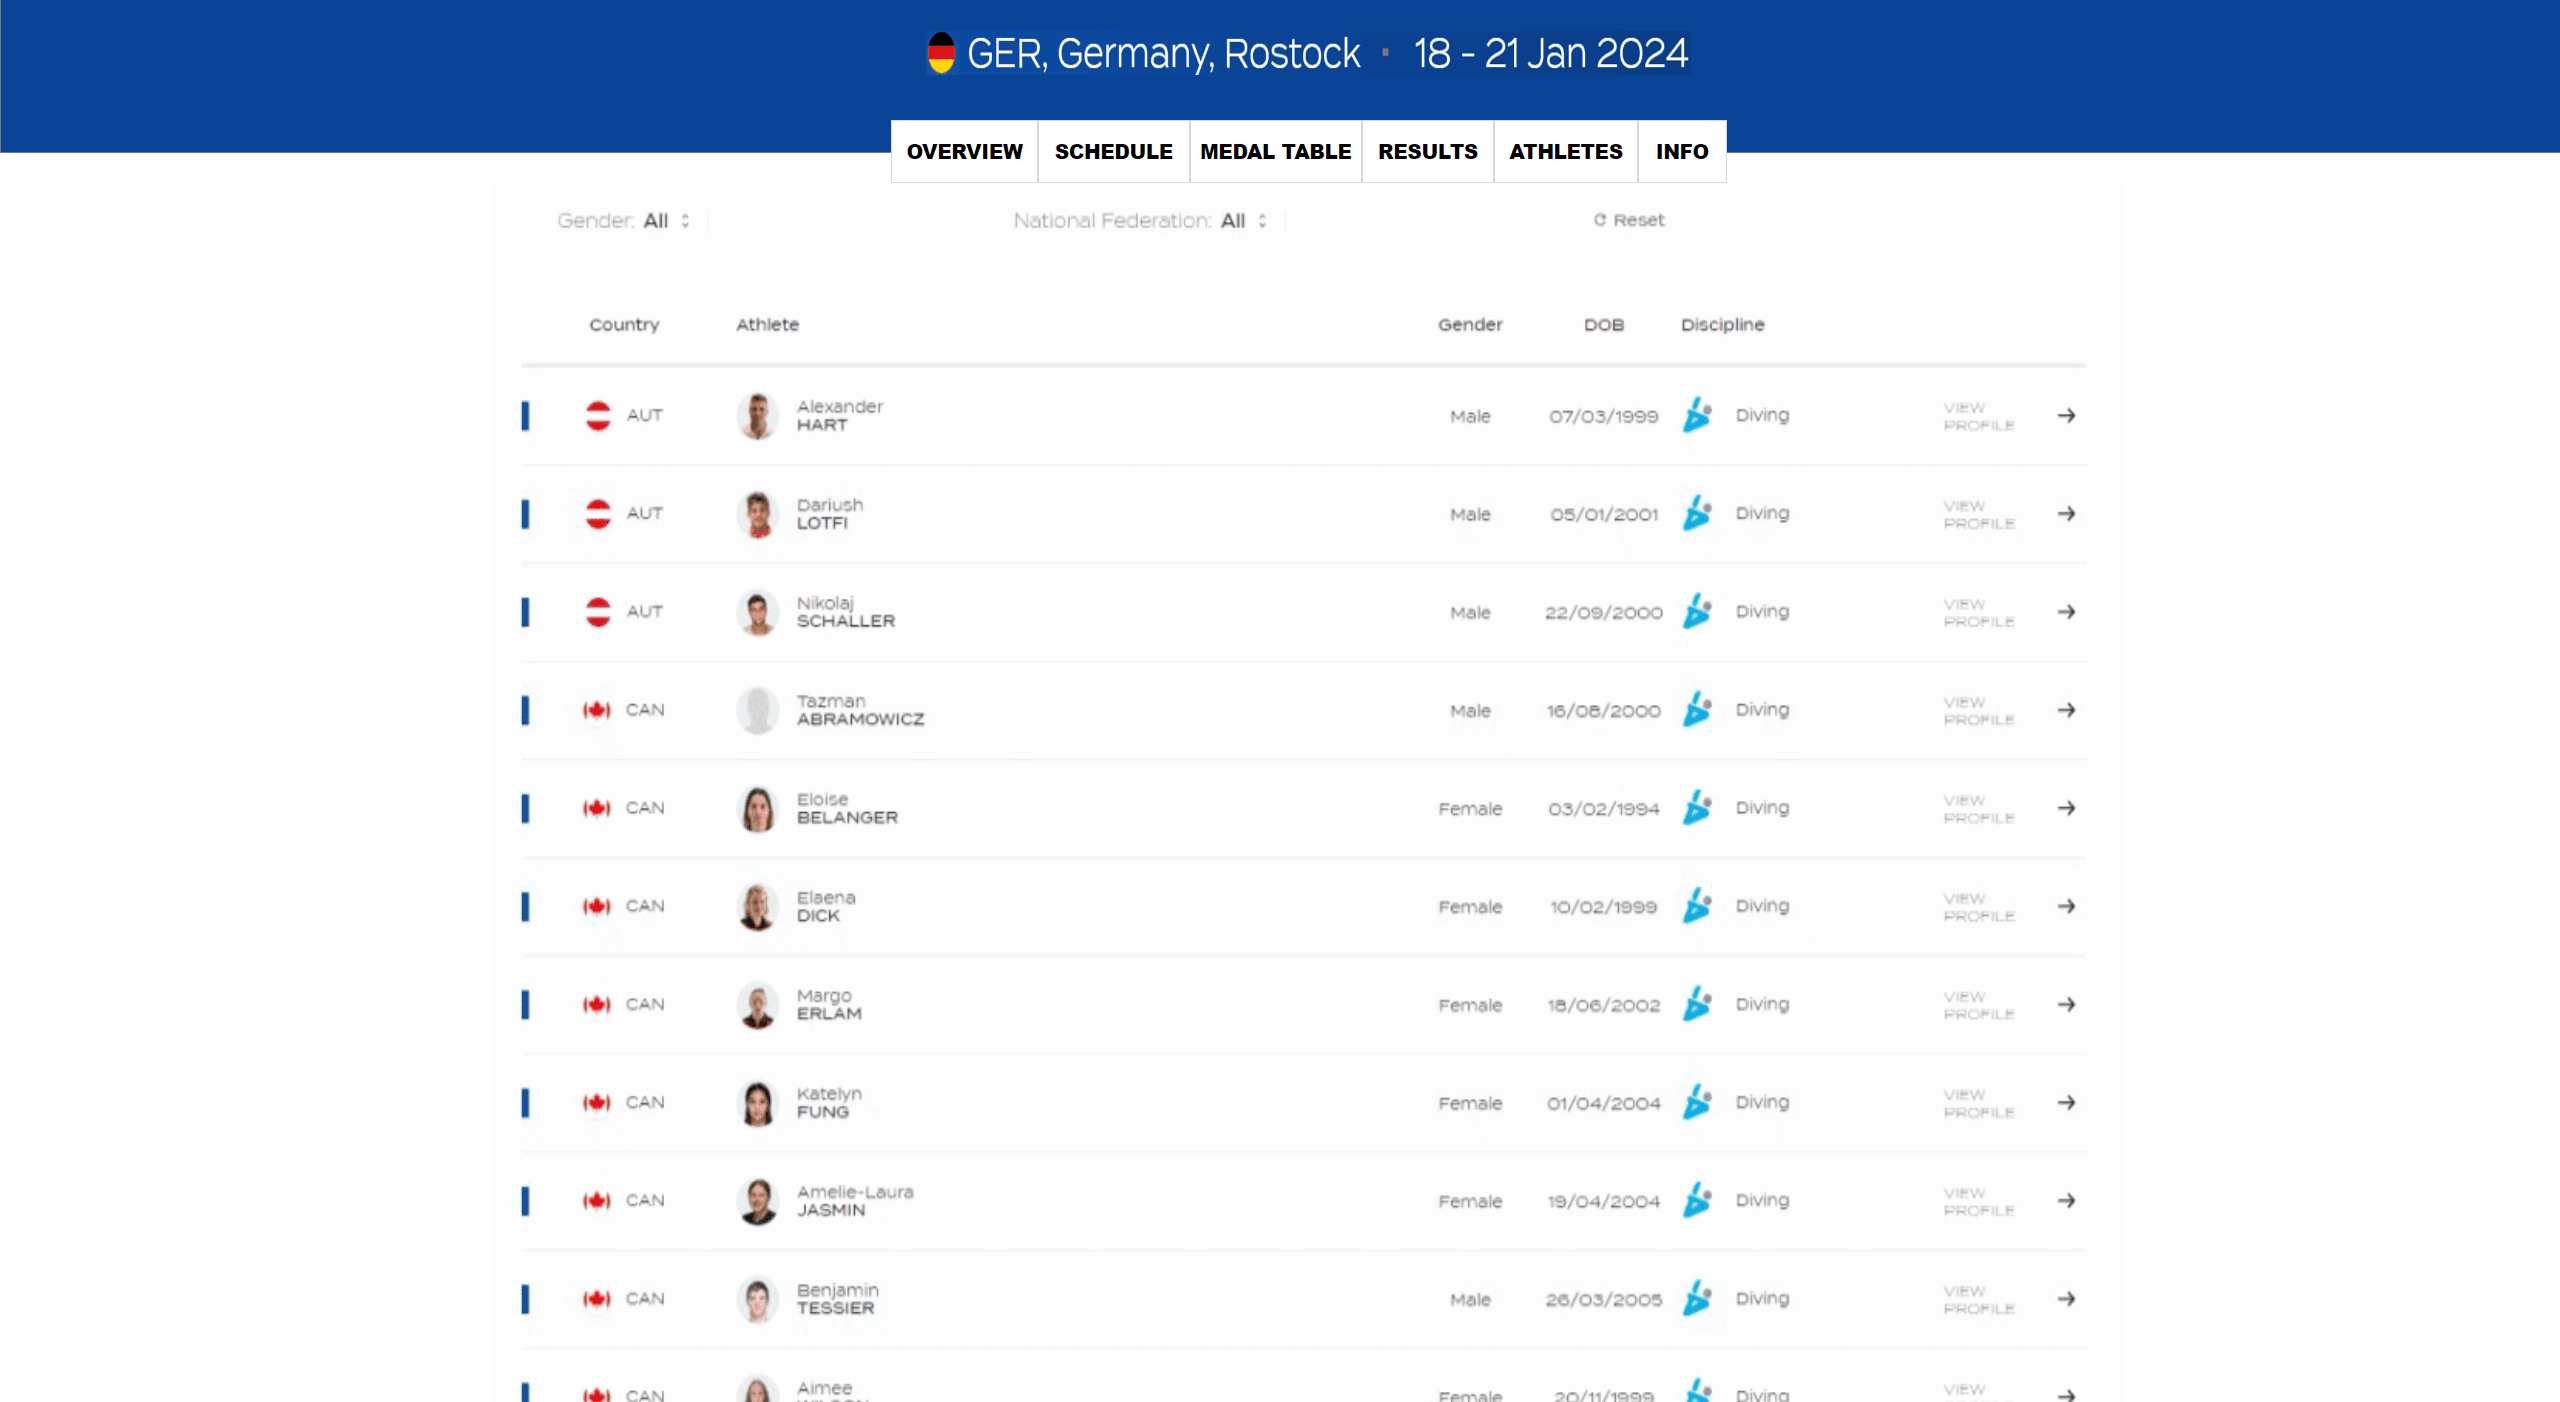
Task: Click Amelie-Laura Jasmin's profile photo
Action: click(758, 1201)
